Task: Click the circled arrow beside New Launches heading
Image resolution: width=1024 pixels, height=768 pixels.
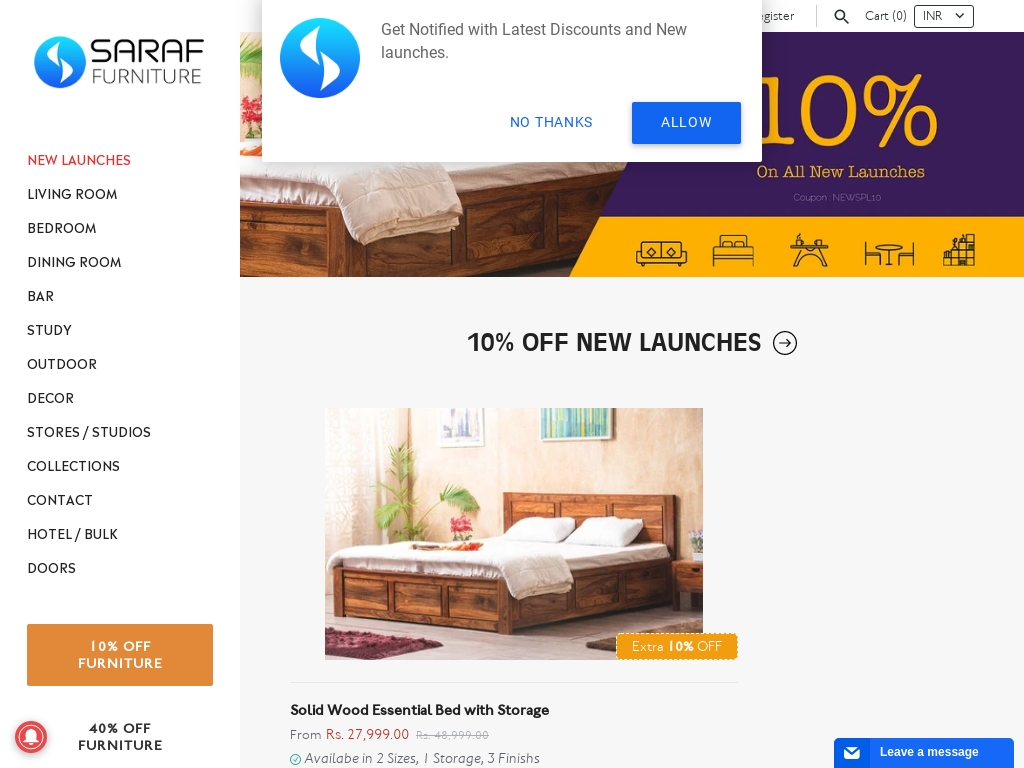Action: tap(784, 343)
